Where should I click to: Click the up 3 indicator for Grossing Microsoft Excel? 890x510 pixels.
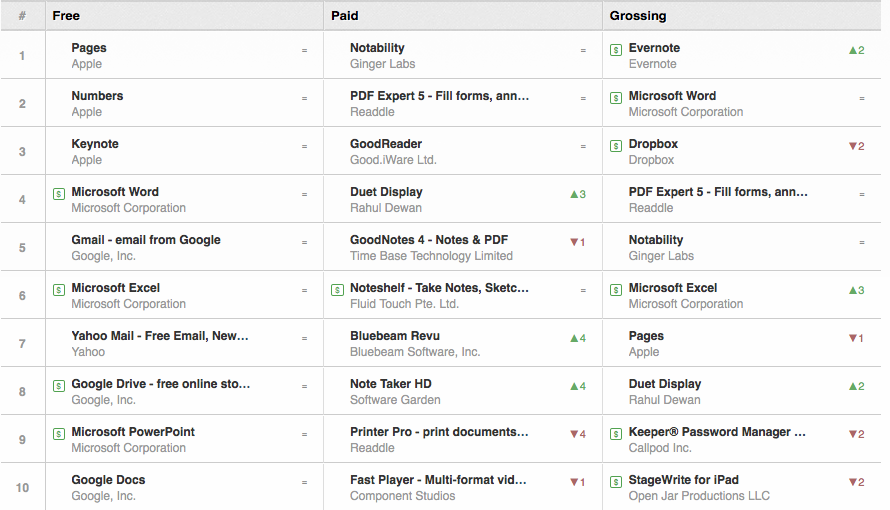point(857,290)
